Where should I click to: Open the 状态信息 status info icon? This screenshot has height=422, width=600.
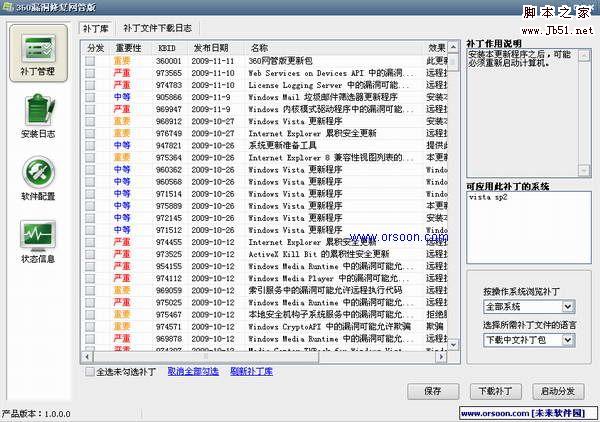(x=38, y=241)
